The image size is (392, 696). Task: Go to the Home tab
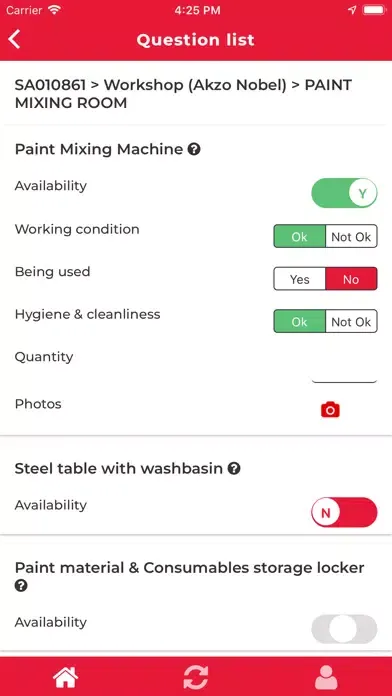pos(66,678)
